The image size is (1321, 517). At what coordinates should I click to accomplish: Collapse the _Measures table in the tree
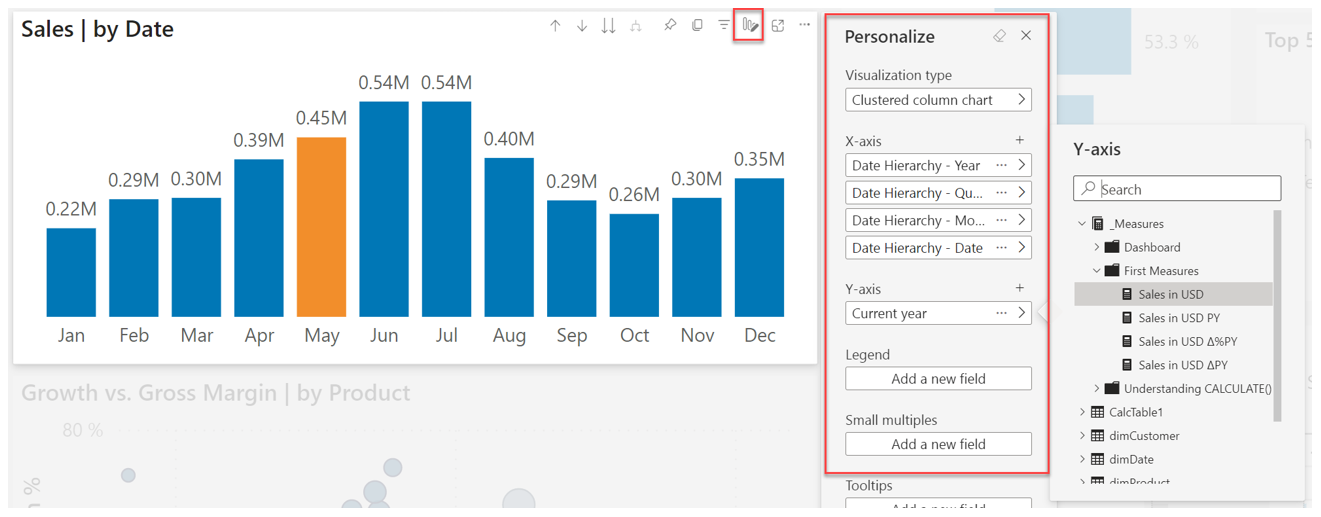(1082, 224)
